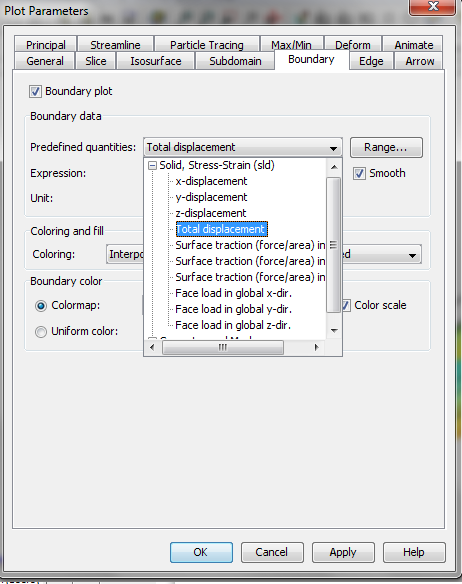Click the vertical scrollbar thumb of the list
Viewport: 462px width, 584px height.
(333, 245)
